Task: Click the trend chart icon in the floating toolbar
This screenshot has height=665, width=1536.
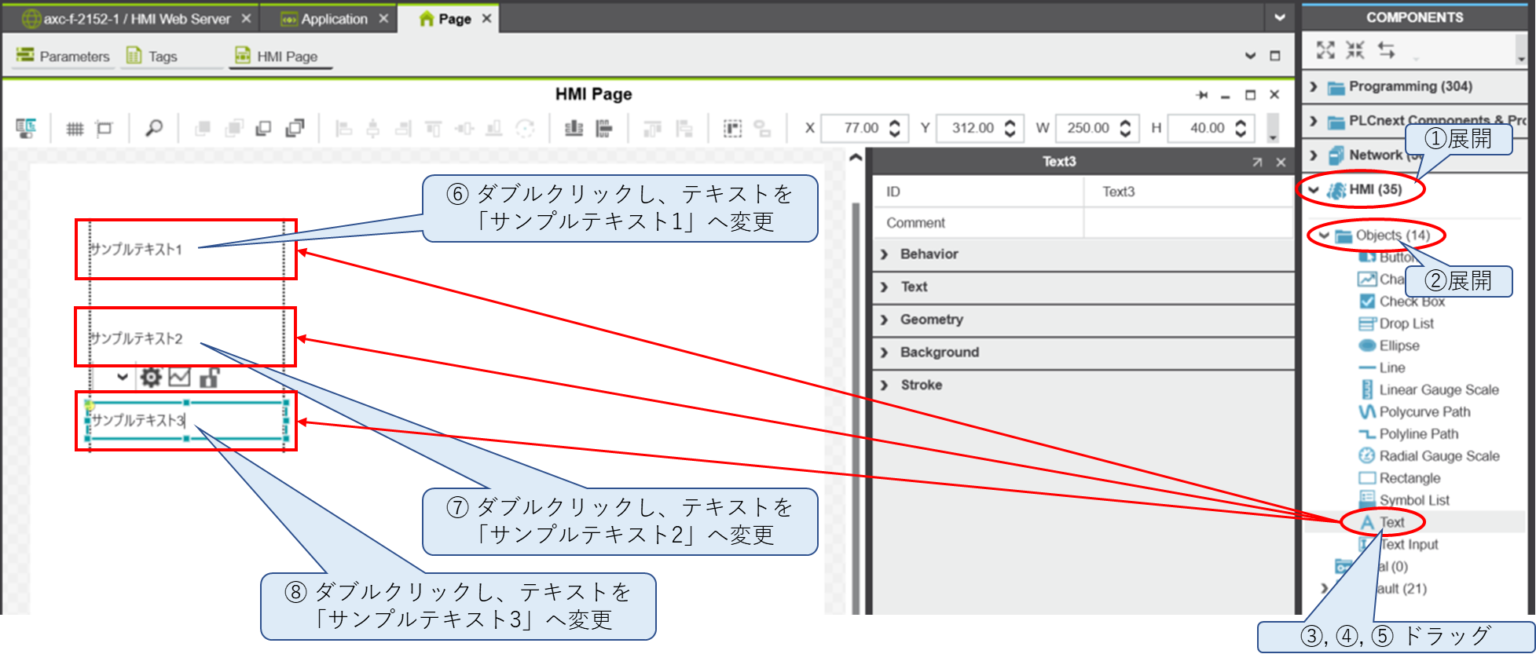Action: tap(179, 377)
